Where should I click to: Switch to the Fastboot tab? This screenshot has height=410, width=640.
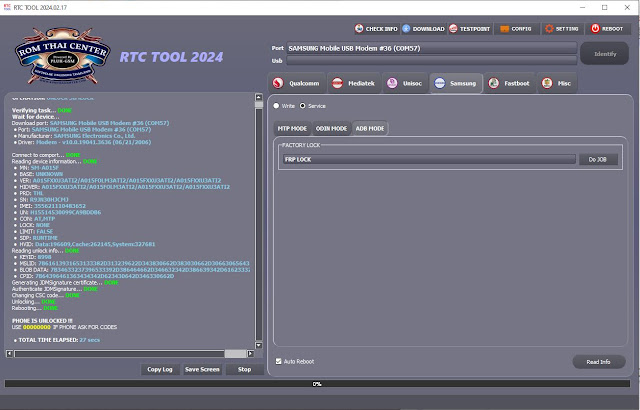509,83
